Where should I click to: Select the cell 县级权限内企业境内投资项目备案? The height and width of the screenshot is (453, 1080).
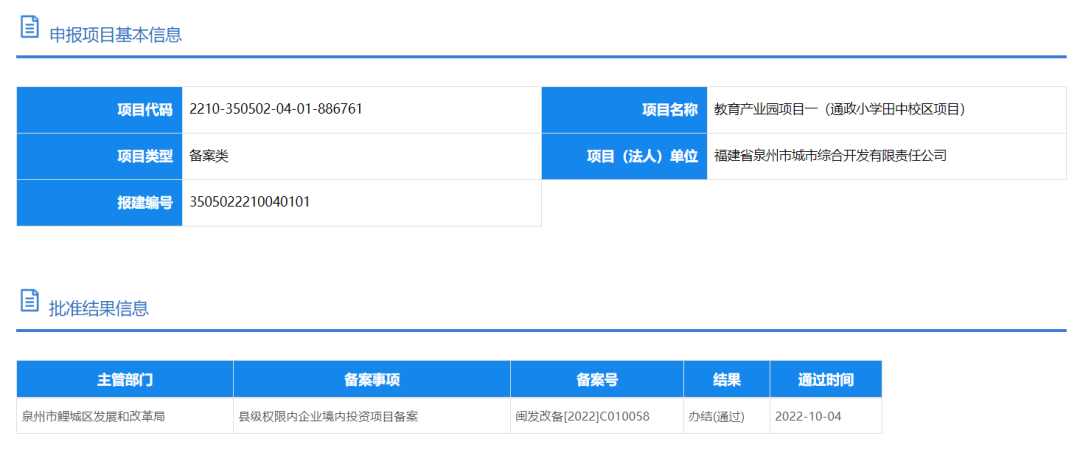pos(372,416)
